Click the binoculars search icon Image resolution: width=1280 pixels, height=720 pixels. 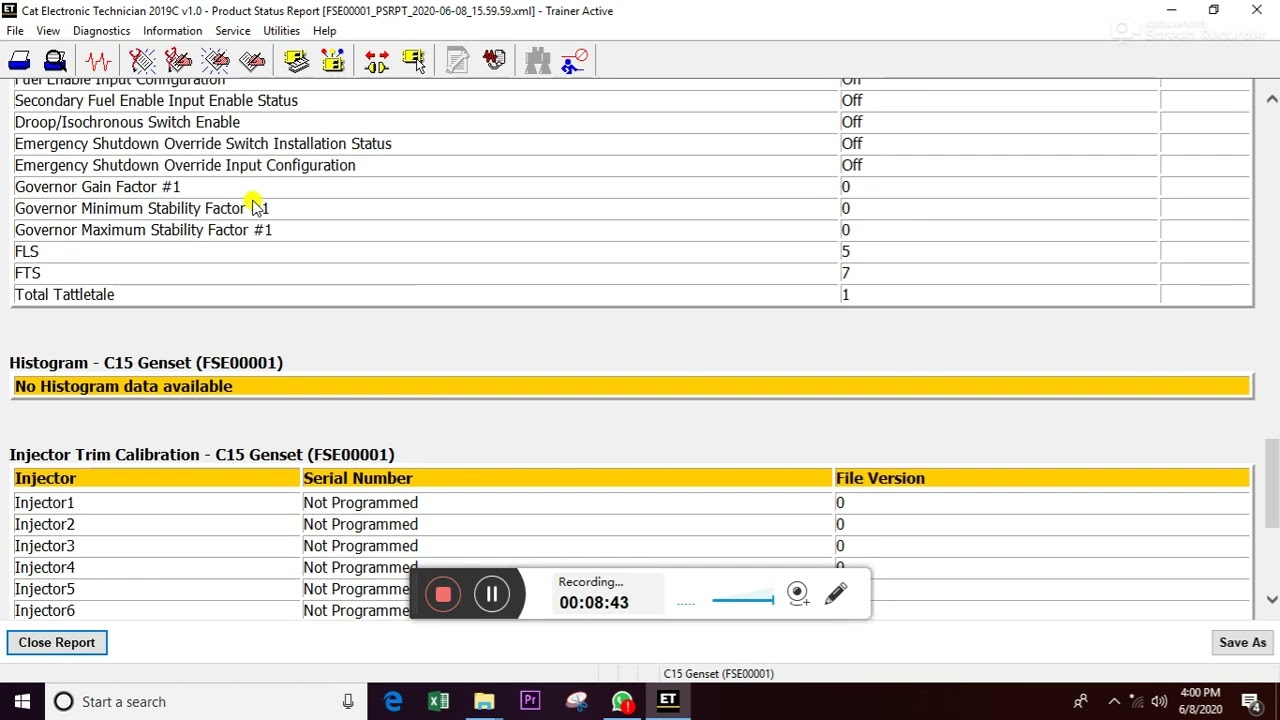coord(538,61)
